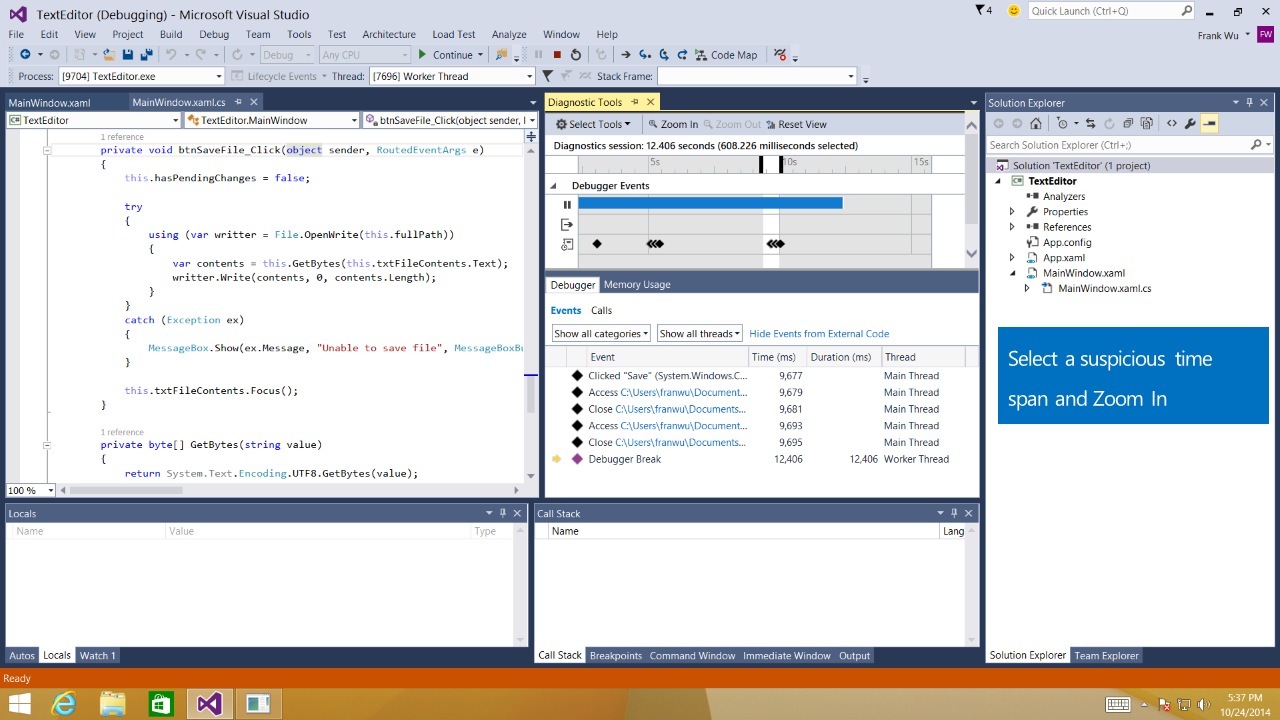Collapse btnSaveFile_Click method outlining box
1280x720 pixels.
pyautogui.click(x=47, y=150)
